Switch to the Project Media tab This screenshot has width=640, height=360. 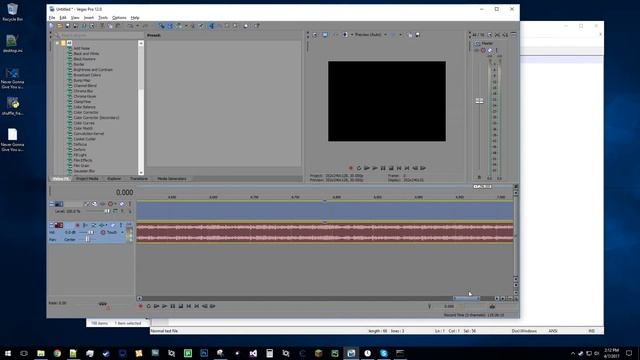tap(87, 179)
